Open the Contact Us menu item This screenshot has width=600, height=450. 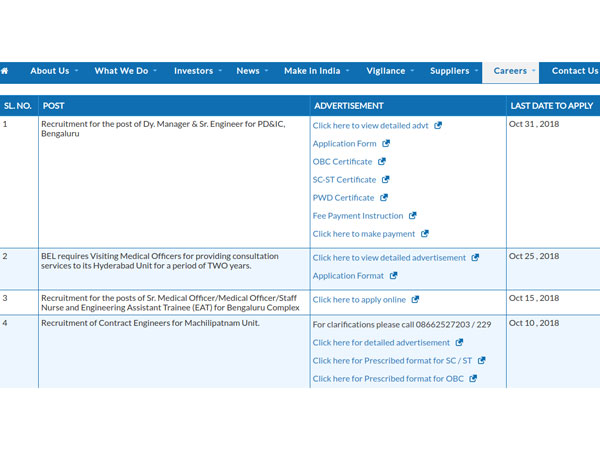pos(575,71)
